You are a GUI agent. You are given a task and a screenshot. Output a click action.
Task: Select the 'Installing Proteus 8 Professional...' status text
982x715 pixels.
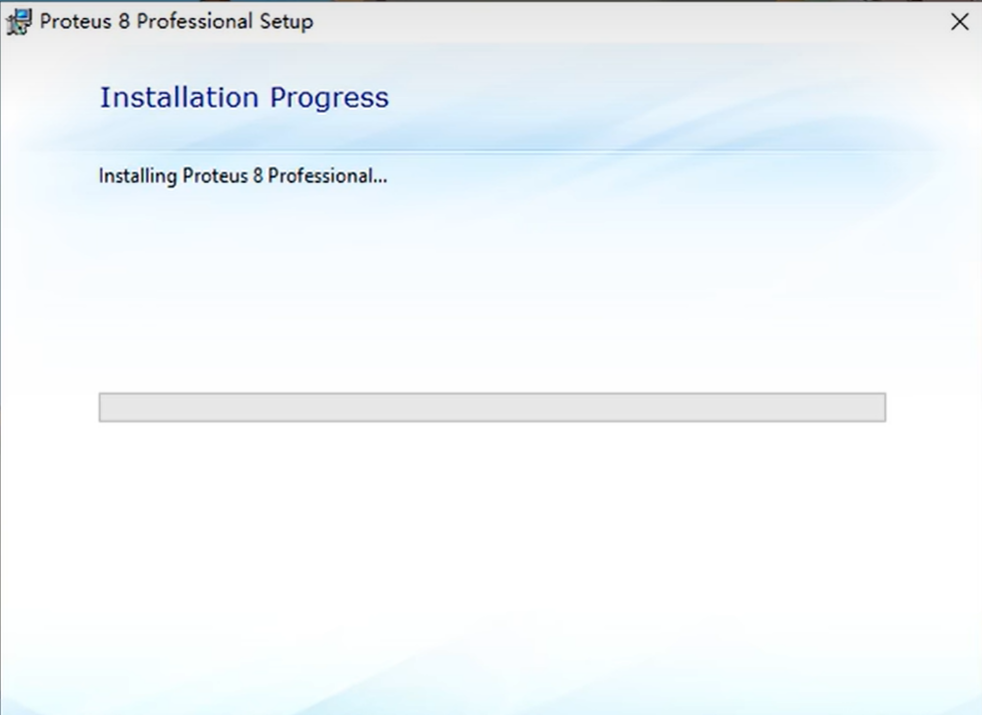coord(243,176)
